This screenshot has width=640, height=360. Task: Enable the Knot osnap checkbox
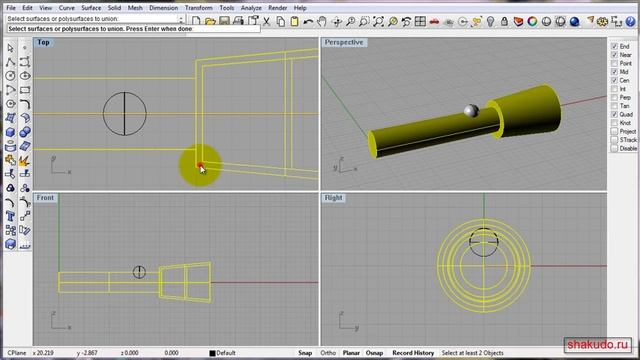[614, 123]
